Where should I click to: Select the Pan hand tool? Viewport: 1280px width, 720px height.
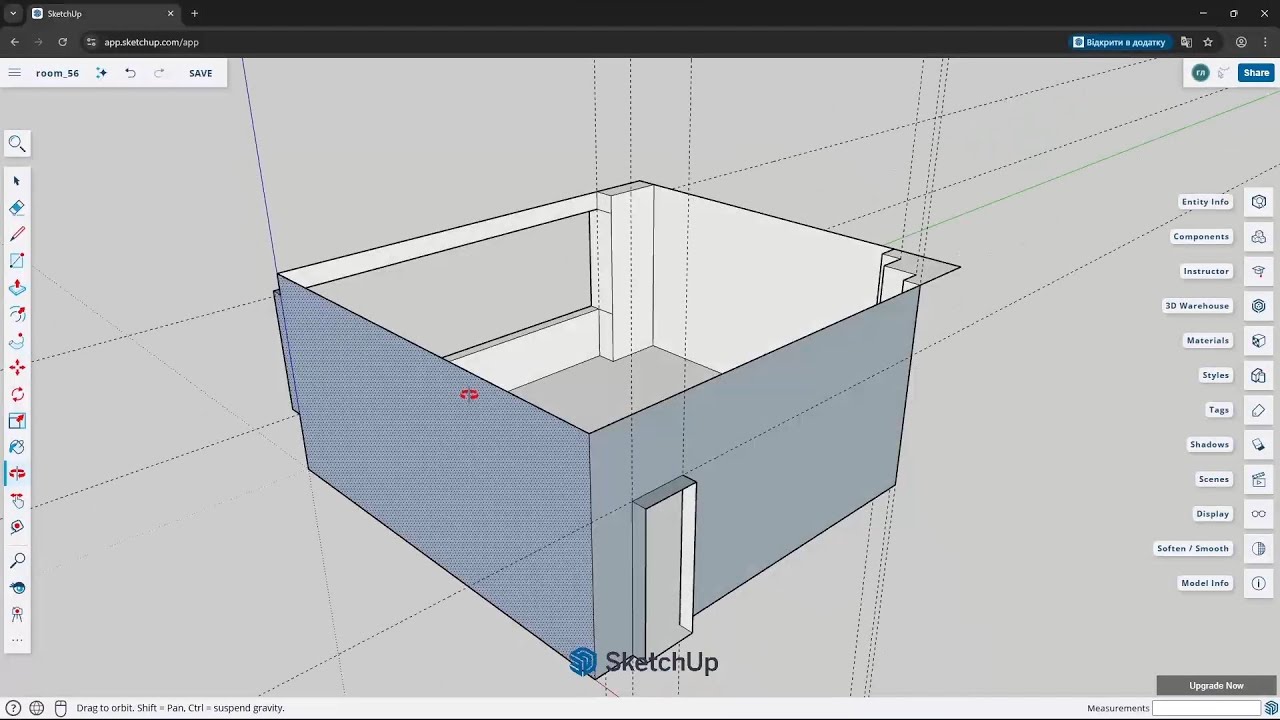point(17,501)
